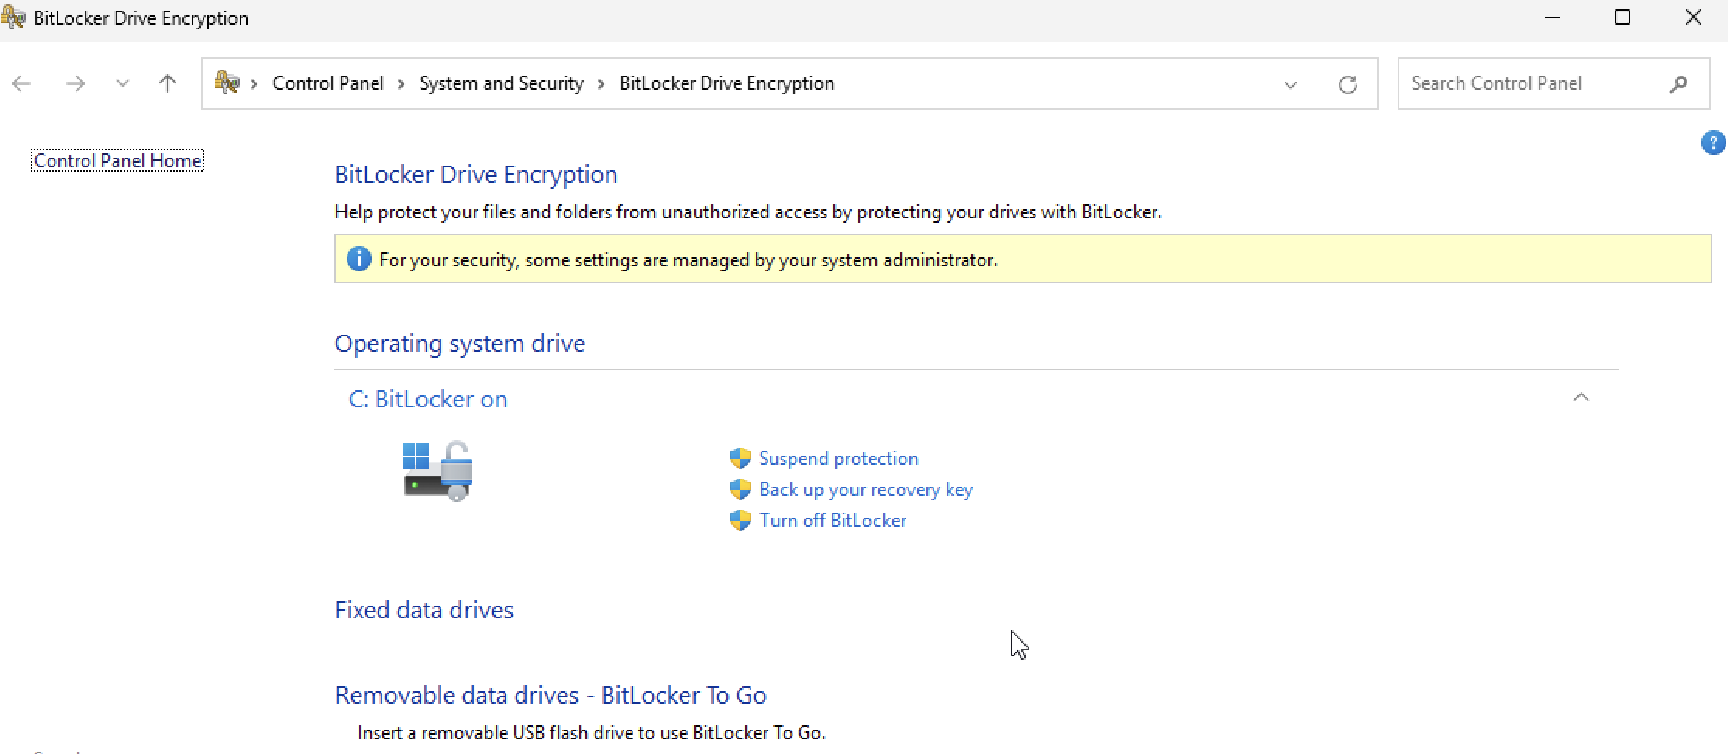Click the search magnifier in Search Control Panel
Image resolution: width=1728 pixels, height=754 pixels.
click(1679, 84)
